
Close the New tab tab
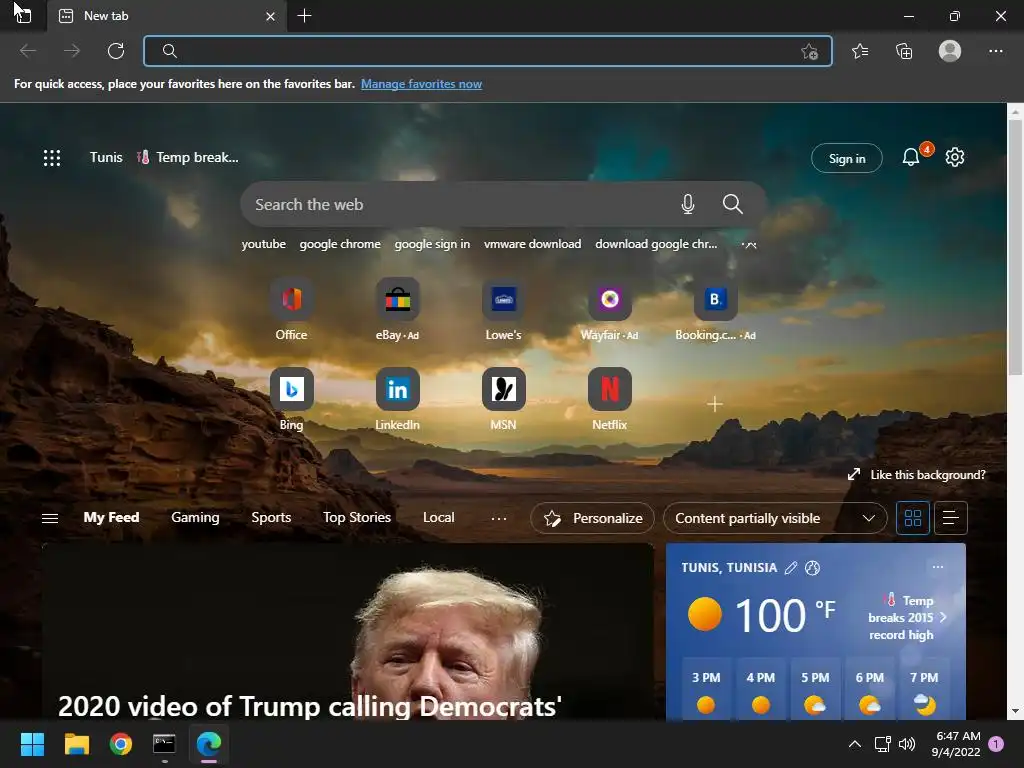pos(270,16)
